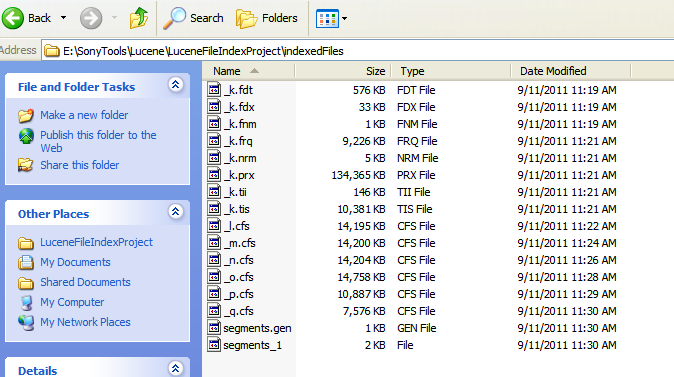
Task: Click the Make a new folder icon
Action: (26, 115)
